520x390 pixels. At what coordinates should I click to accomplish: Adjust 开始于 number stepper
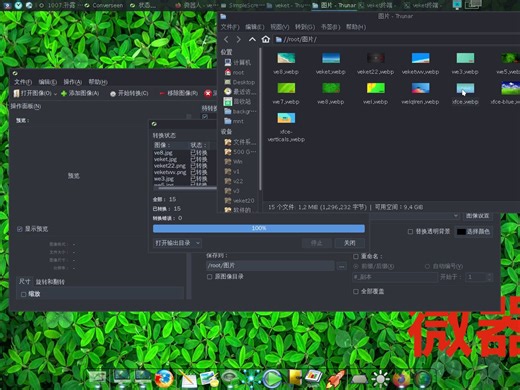(489, 277)
